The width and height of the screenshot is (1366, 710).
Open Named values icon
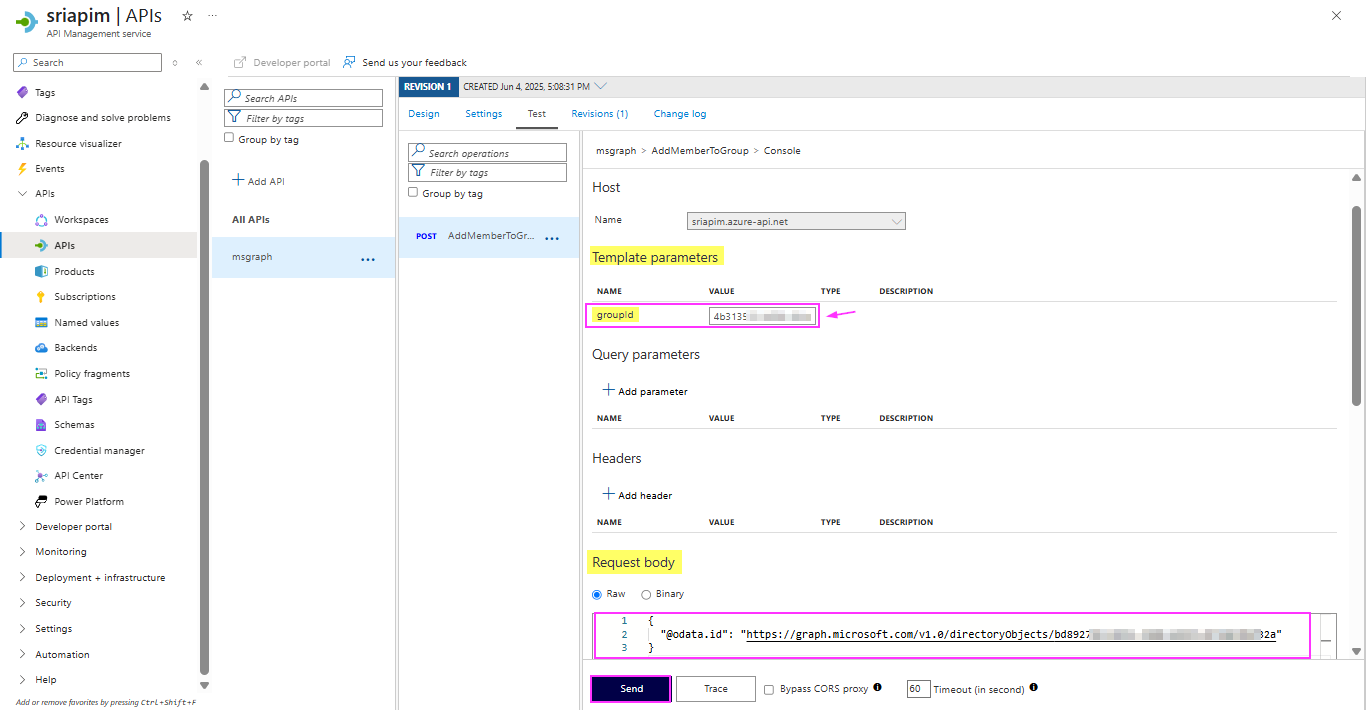pos(41,322)
